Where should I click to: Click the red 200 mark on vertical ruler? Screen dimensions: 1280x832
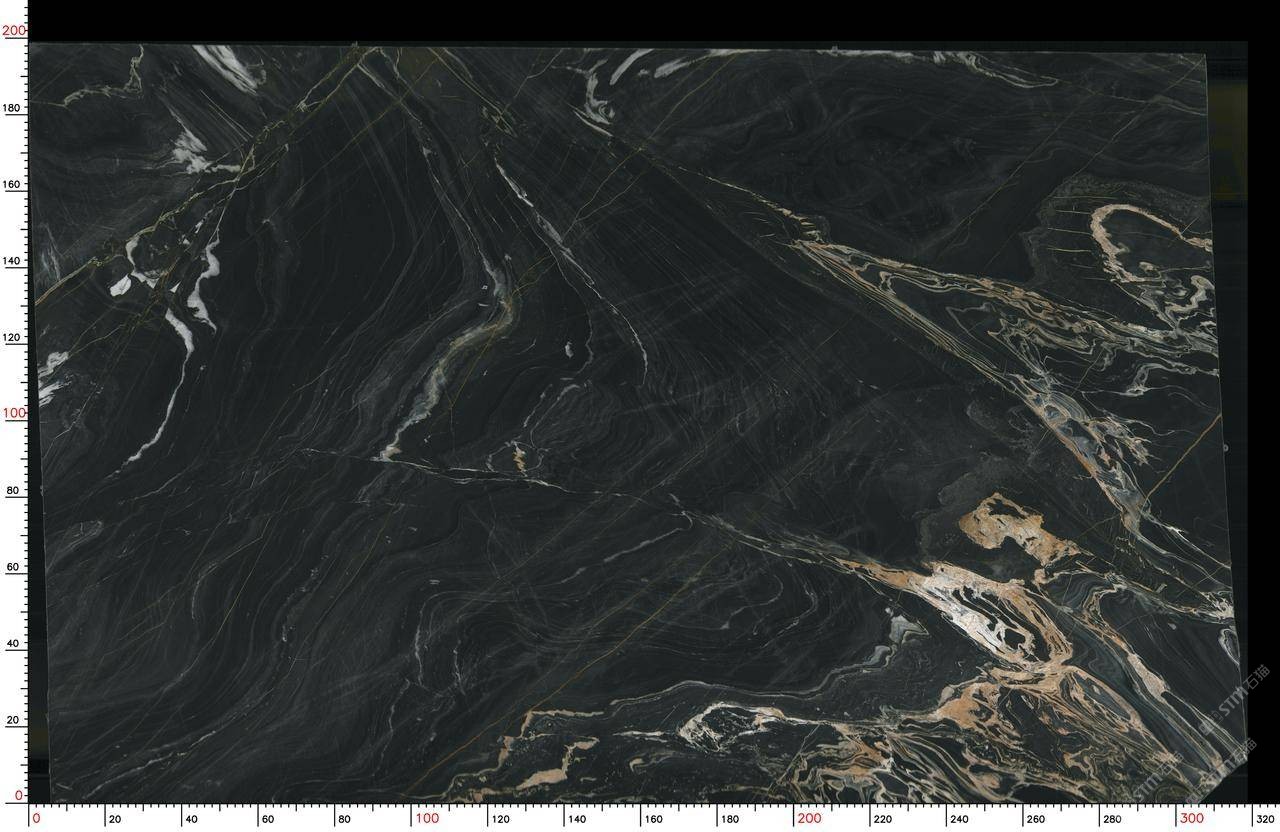13,31
